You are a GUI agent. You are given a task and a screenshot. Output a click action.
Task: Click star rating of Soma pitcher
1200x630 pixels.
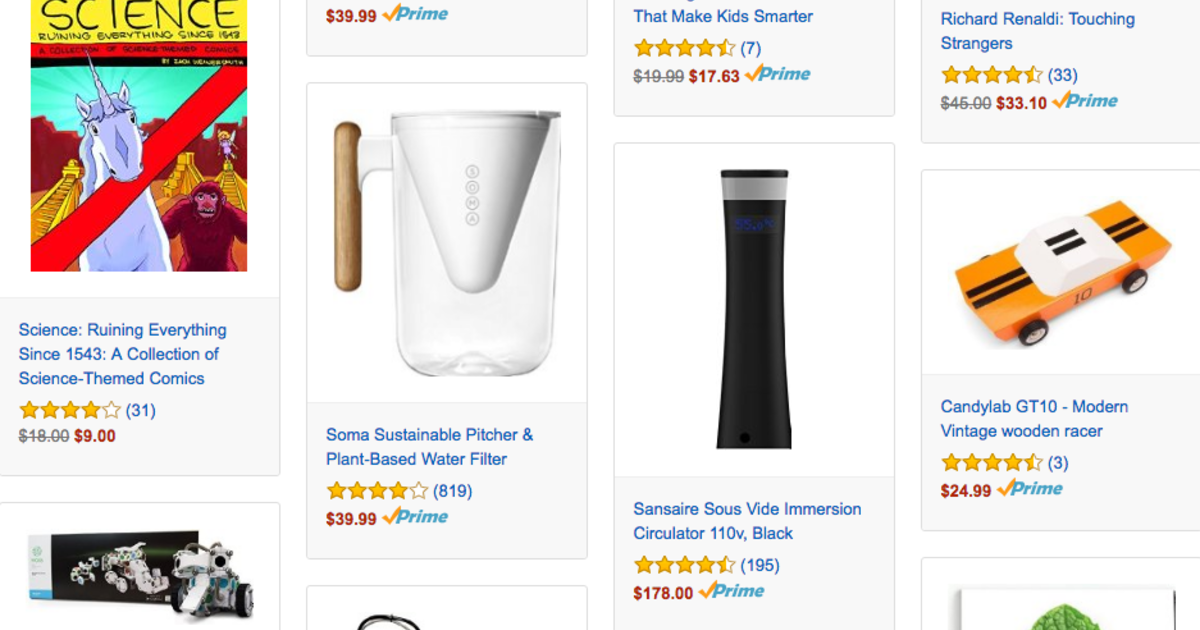pos(377,491)
